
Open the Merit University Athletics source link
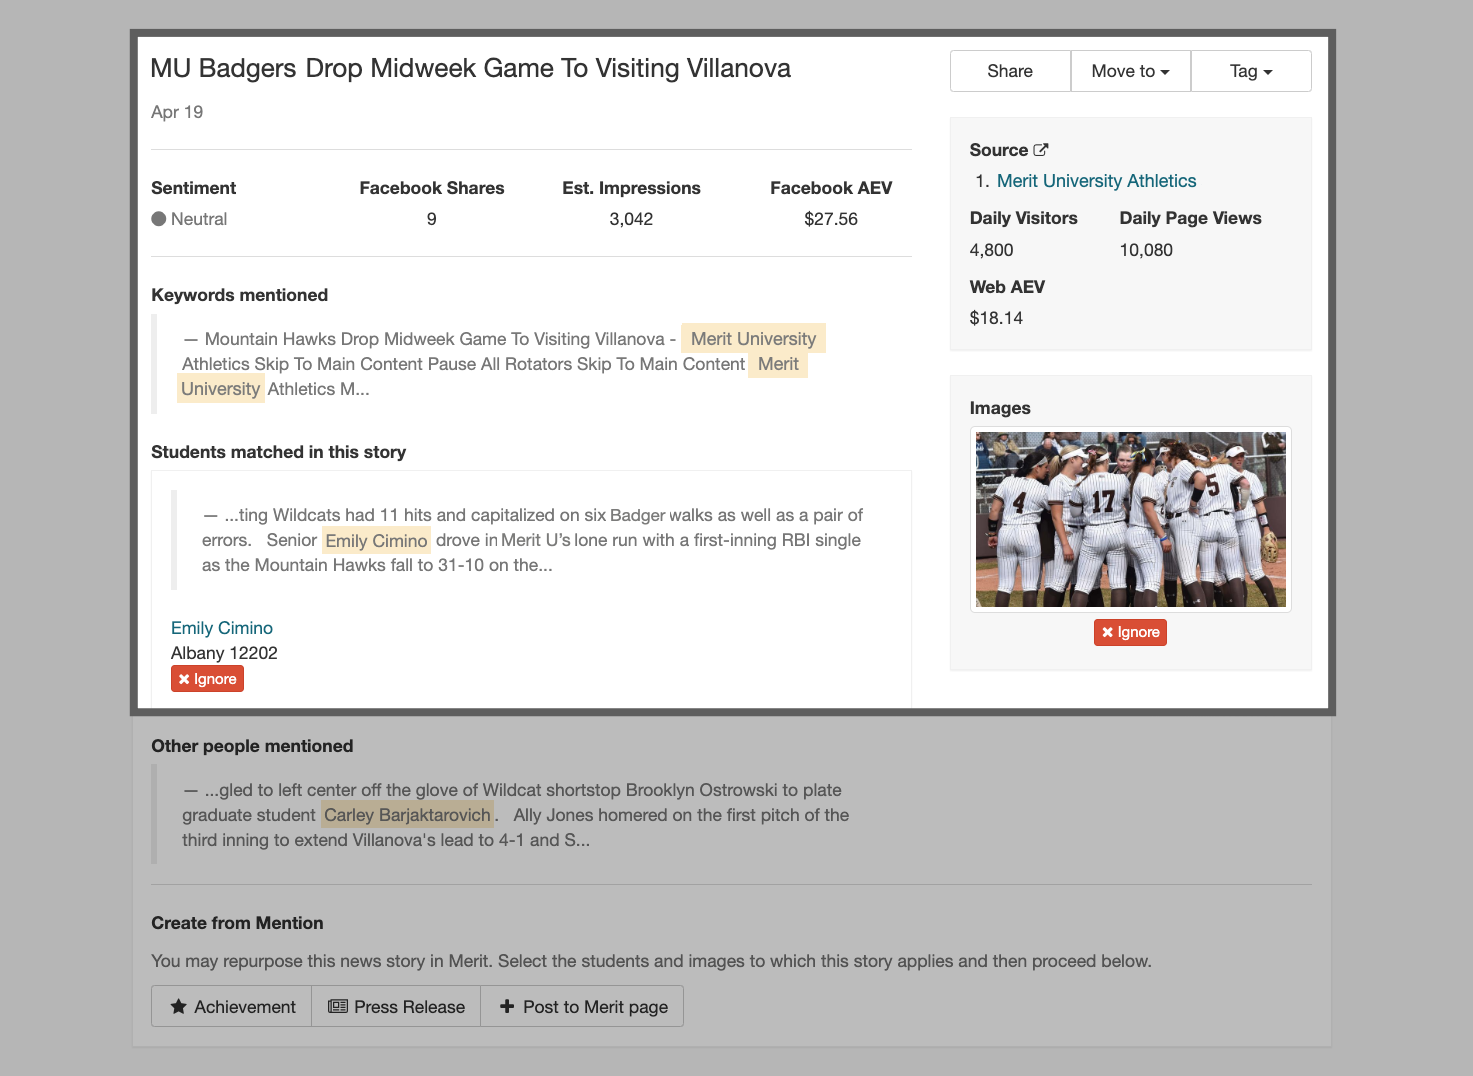pyautogui.click(x=1096, y=180)
